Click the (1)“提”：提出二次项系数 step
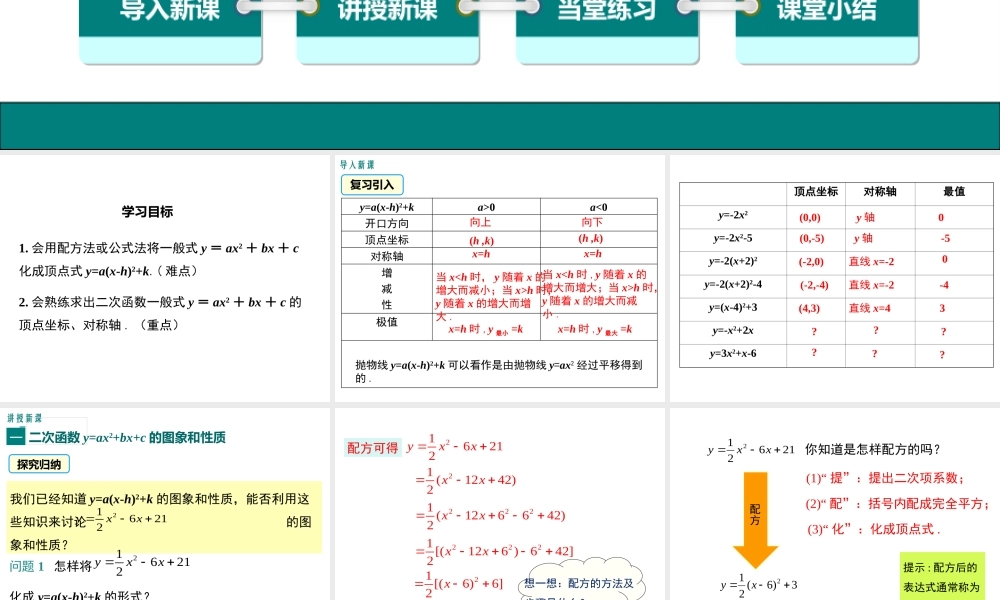The image size is (1000, 600). point(885,478)
